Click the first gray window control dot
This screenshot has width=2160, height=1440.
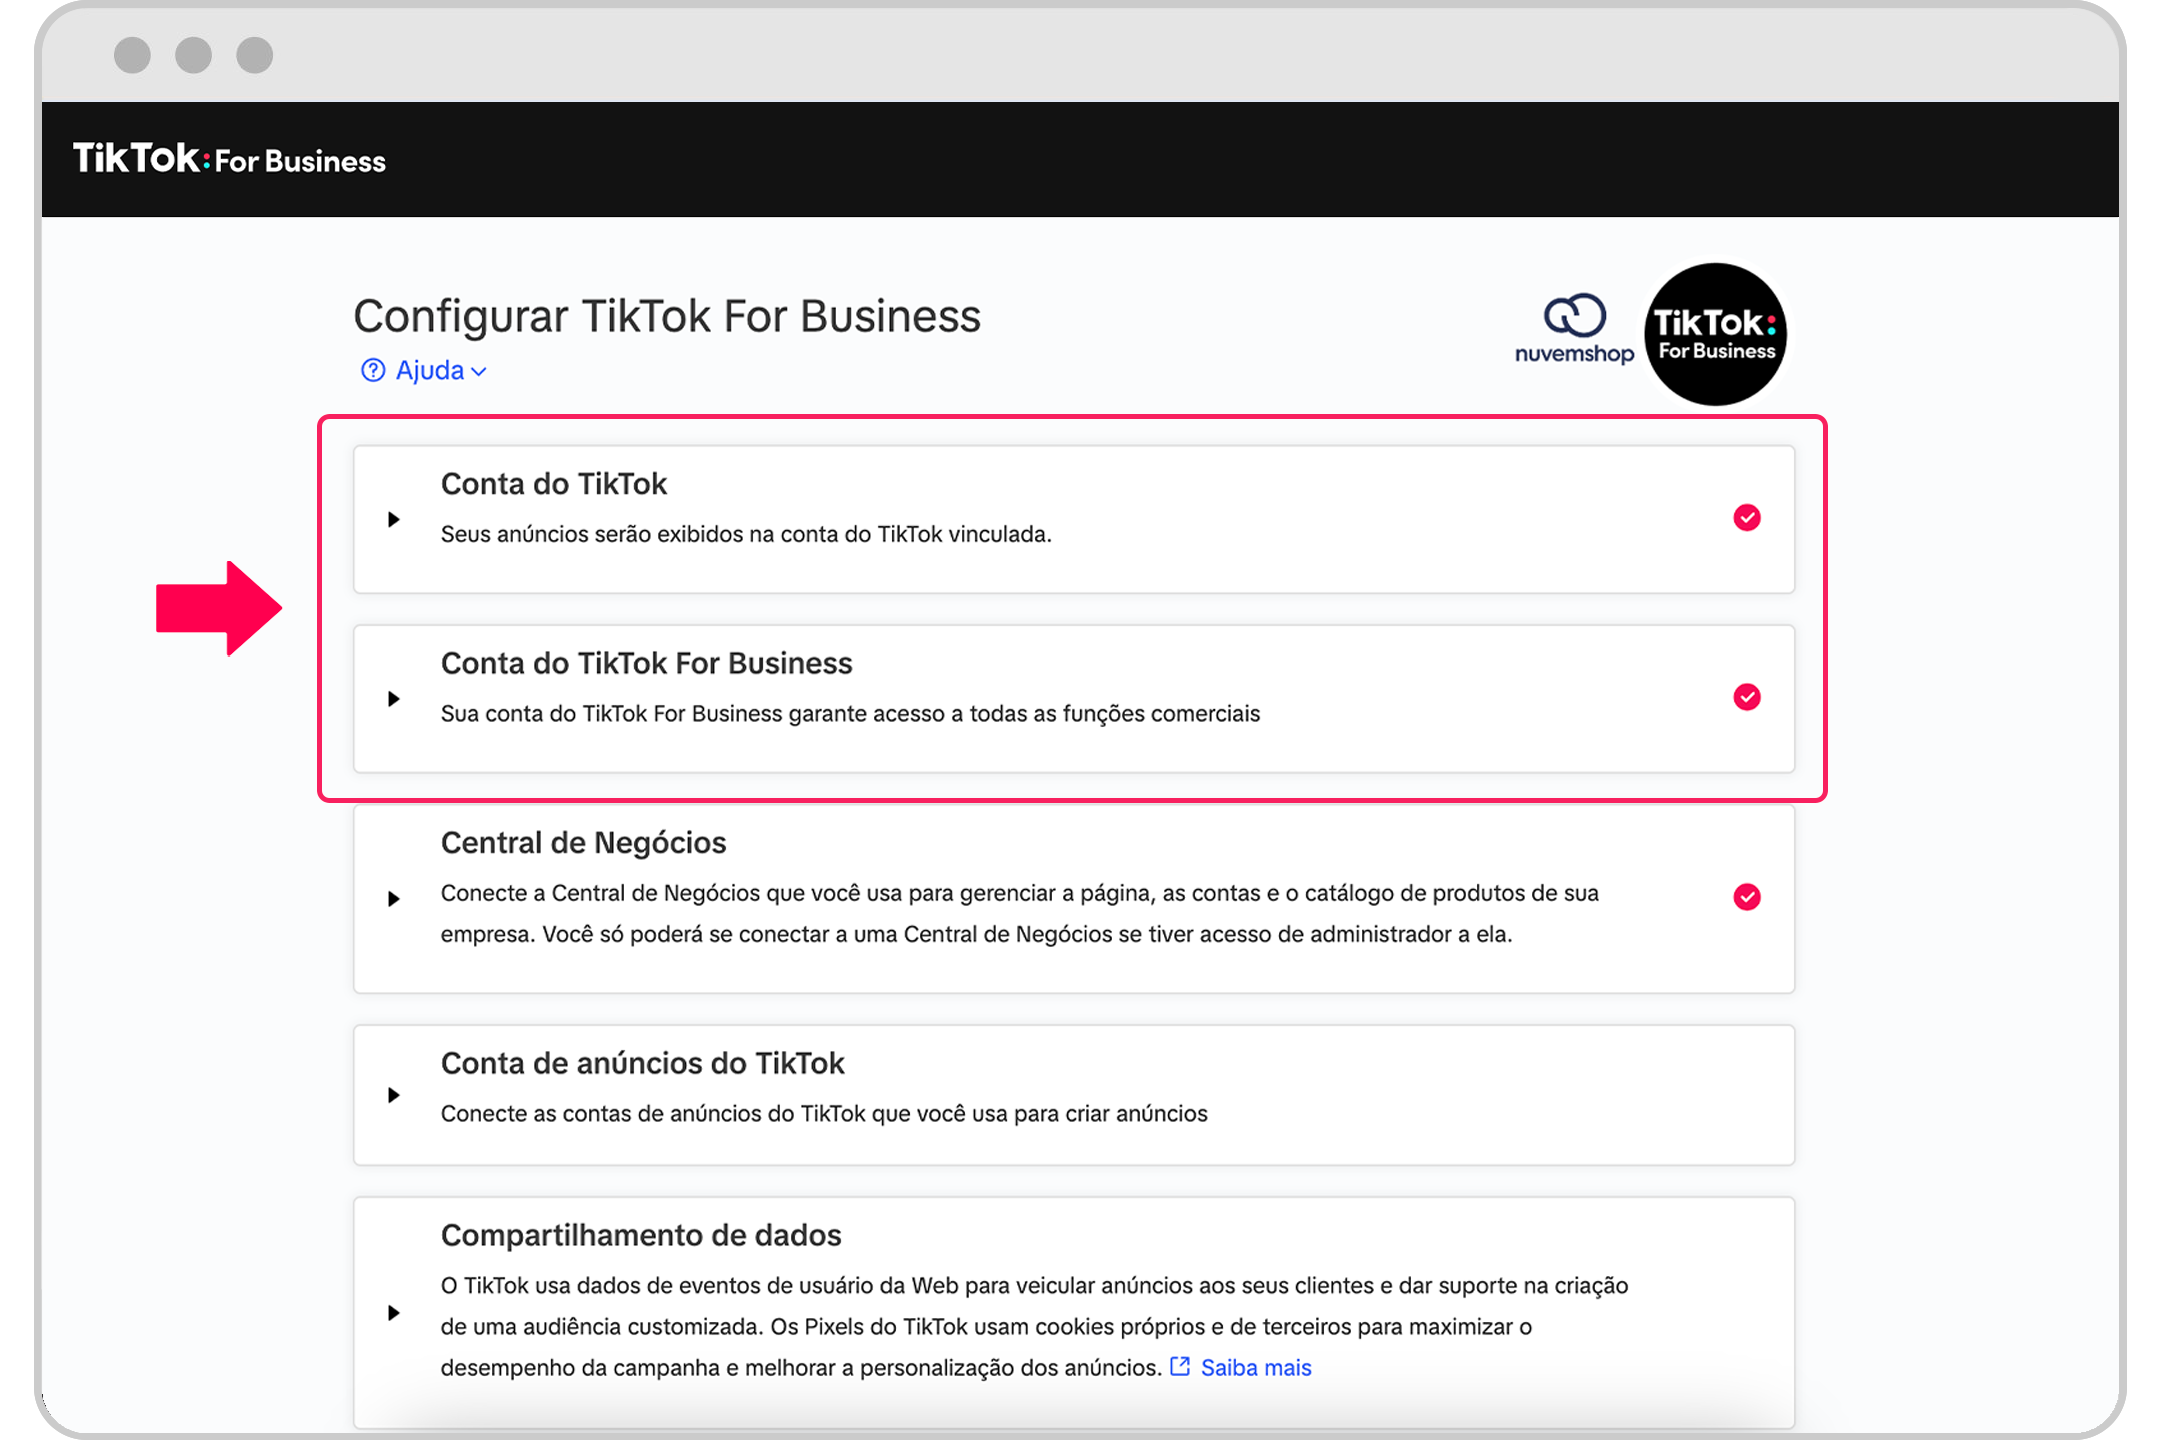[x=132, y=55]
